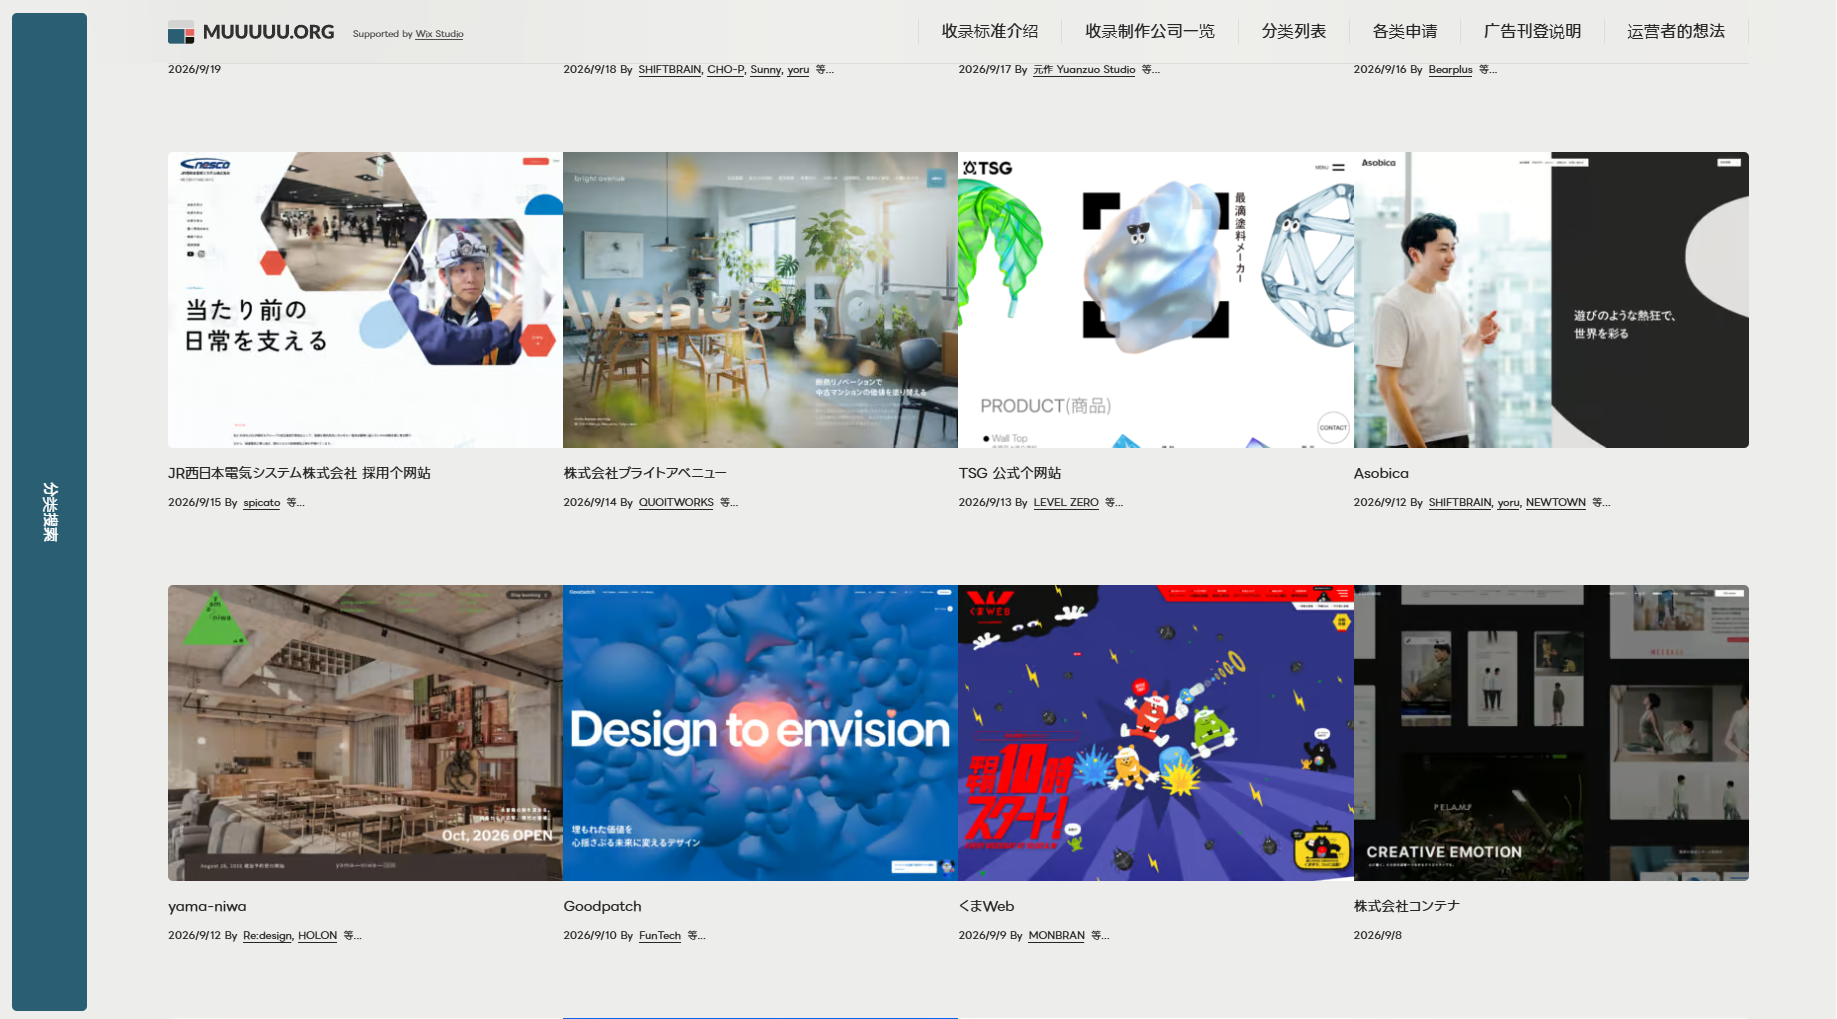Expand credits after Bearplus with 等...

point(1488,70)
